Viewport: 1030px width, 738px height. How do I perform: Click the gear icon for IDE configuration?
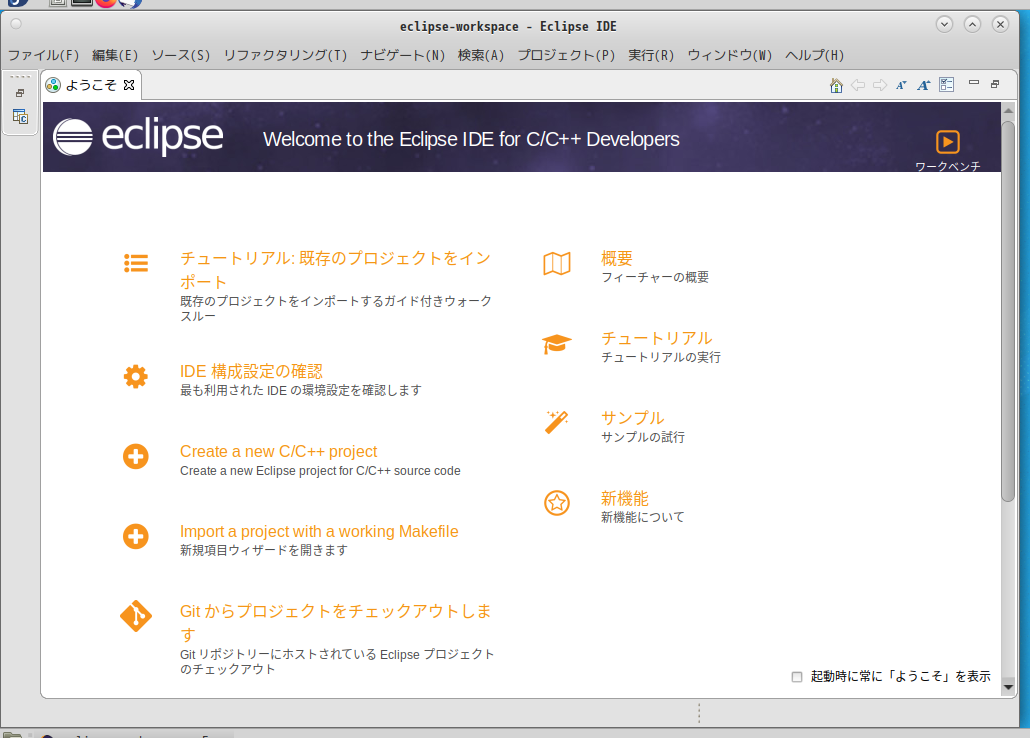[136, 377]
